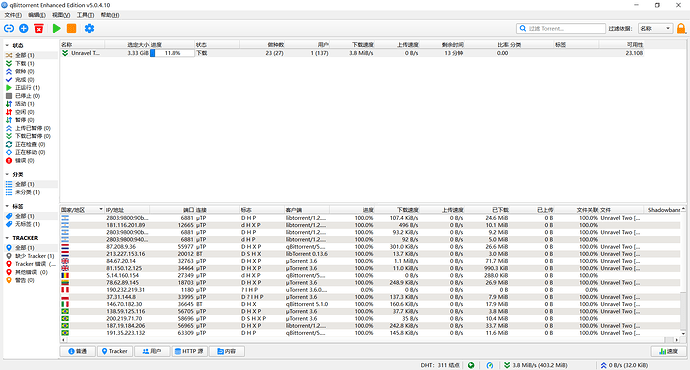Click in the 过滤 Torrent search field
Image resolution: width=690 pixels, height=370 pixels.
561,29
